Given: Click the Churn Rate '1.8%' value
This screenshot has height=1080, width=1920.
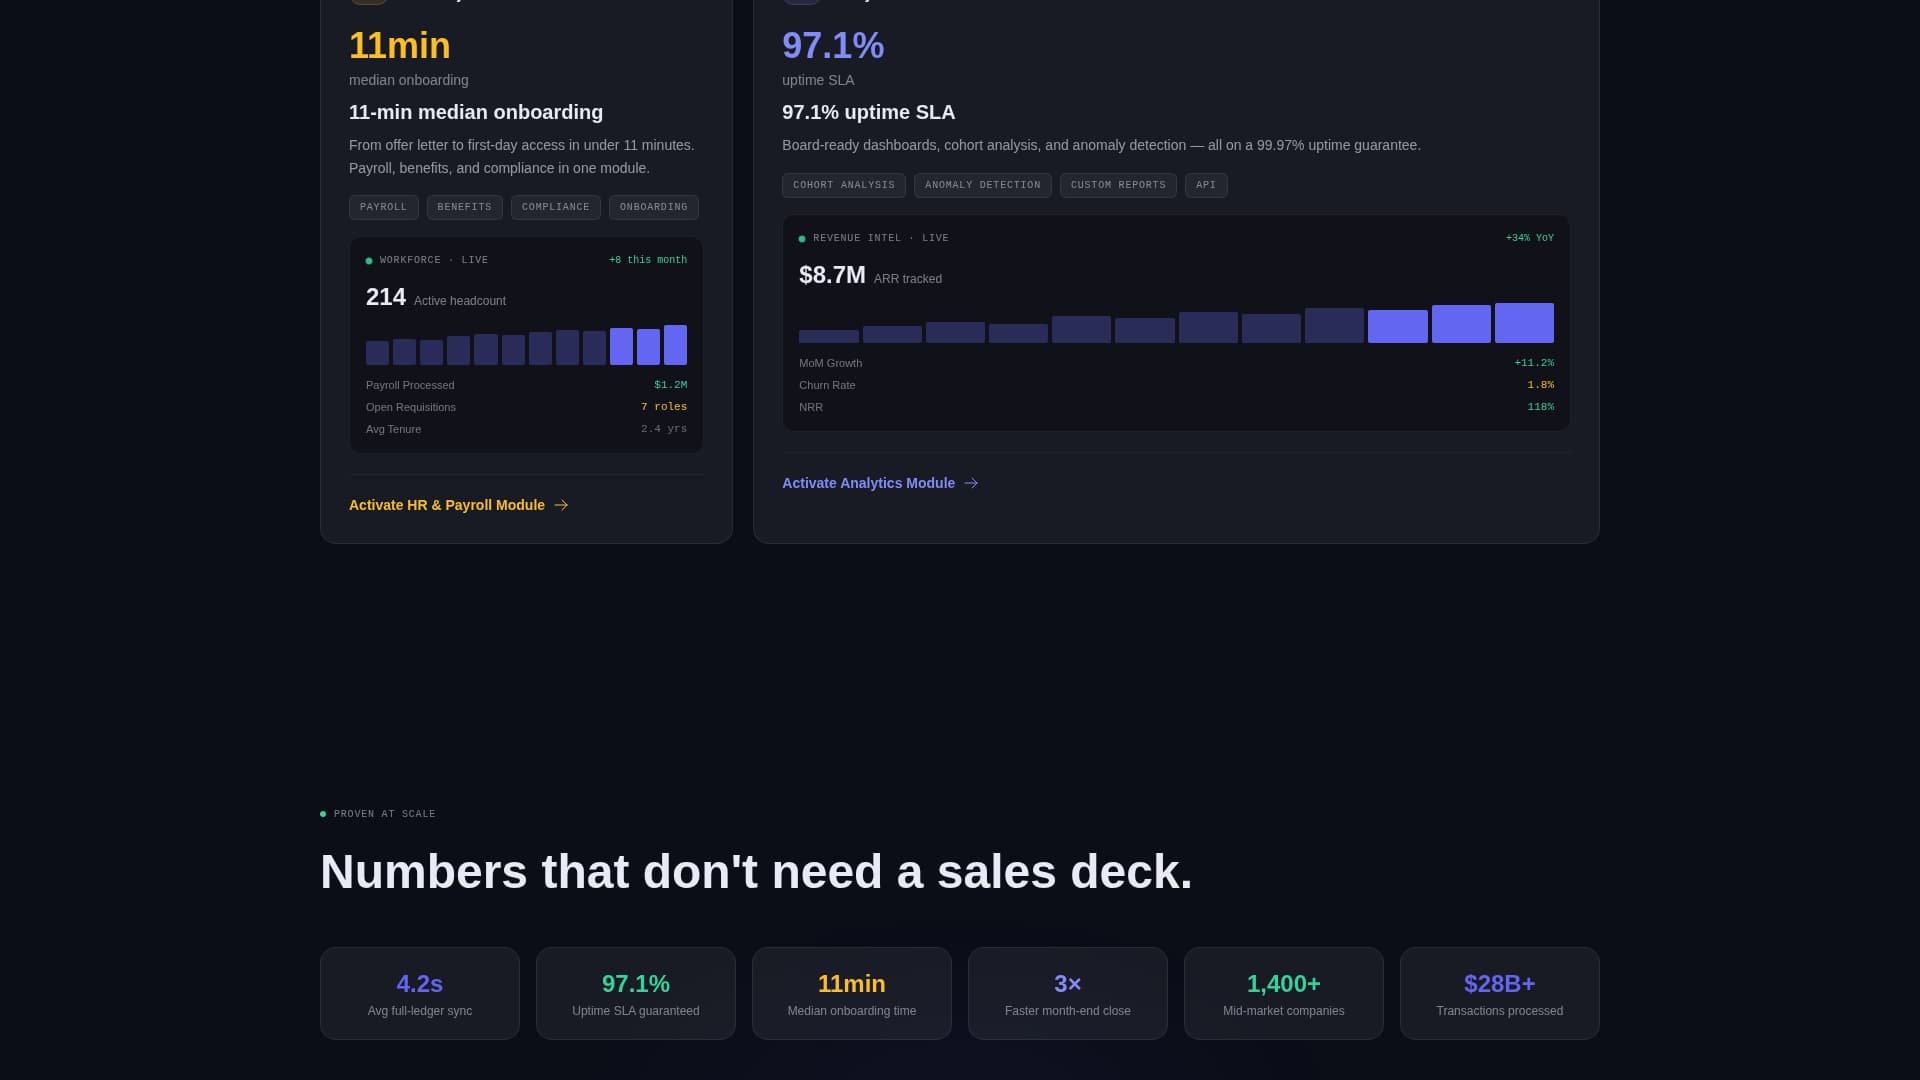Looking at the screenshot, I should [x=1541, y=385].
